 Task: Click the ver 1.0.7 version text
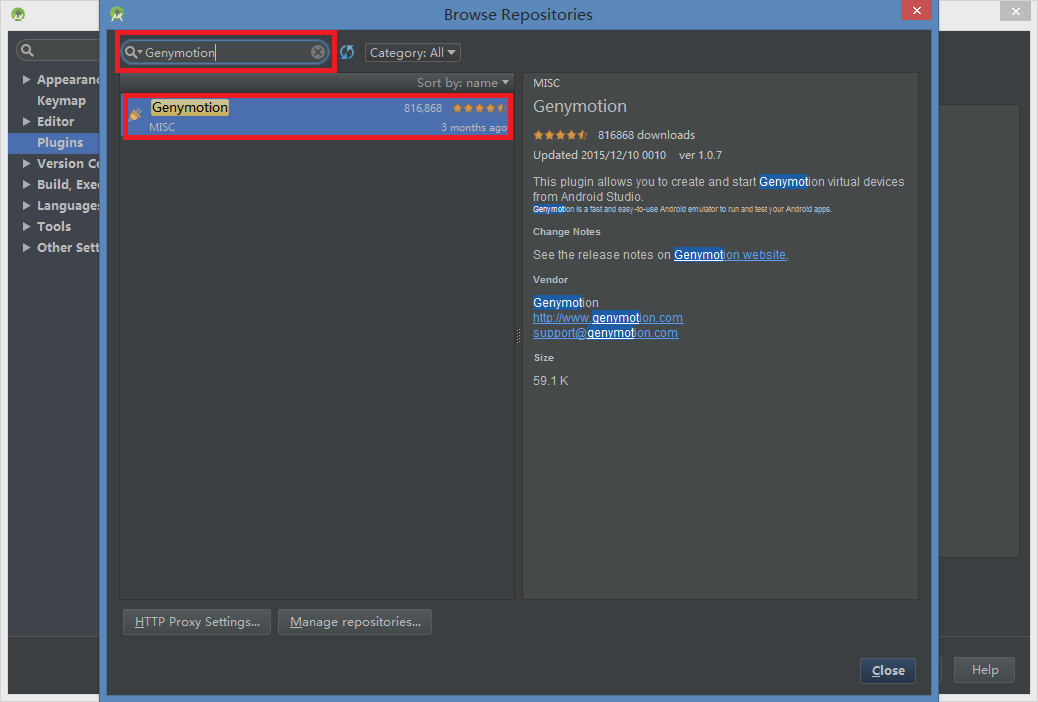[x=700, y=156]
